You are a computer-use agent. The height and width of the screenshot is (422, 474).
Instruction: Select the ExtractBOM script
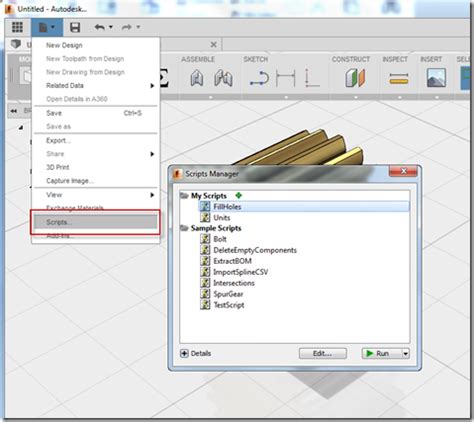point(226,261)
